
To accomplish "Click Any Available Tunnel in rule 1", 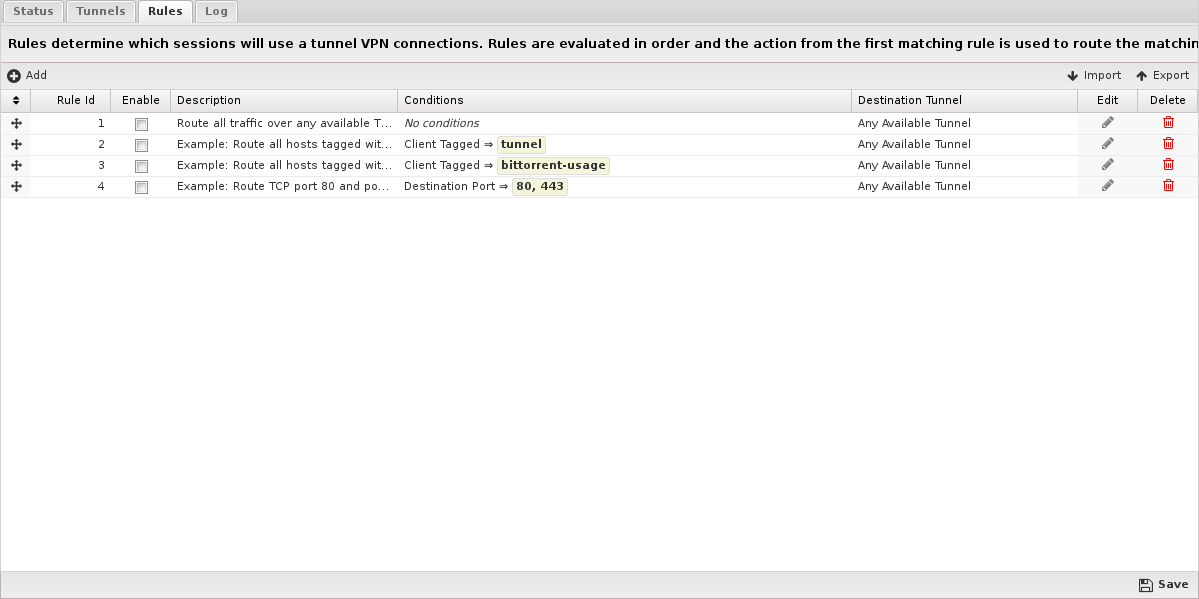I will pyautogui.click(x=915, y=123).
